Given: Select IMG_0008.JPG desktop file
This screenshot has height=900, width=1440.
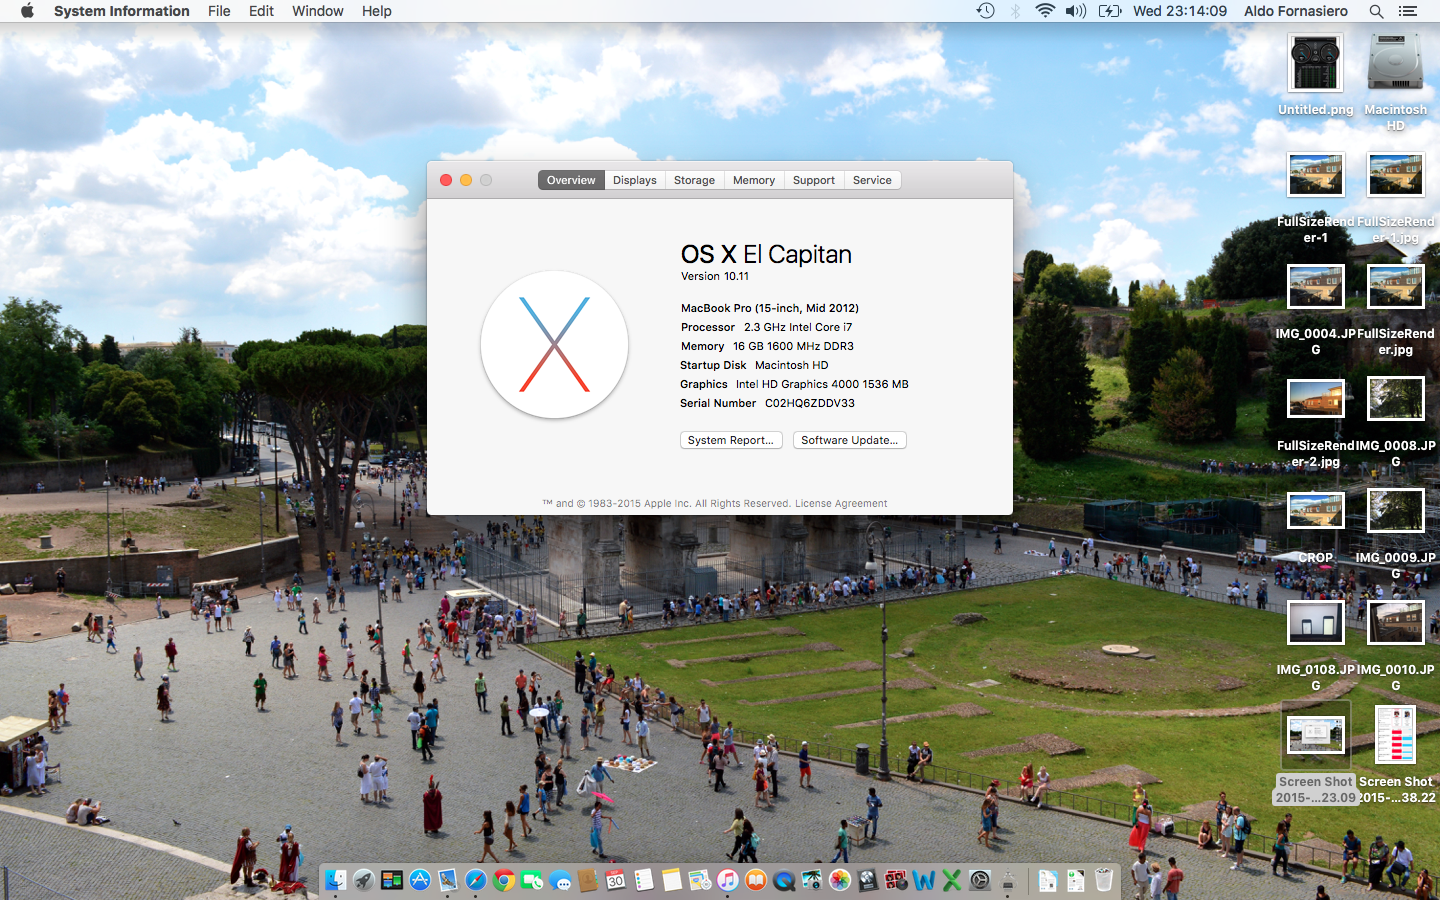Looking at the screenshot, I should click(1396, 422).
